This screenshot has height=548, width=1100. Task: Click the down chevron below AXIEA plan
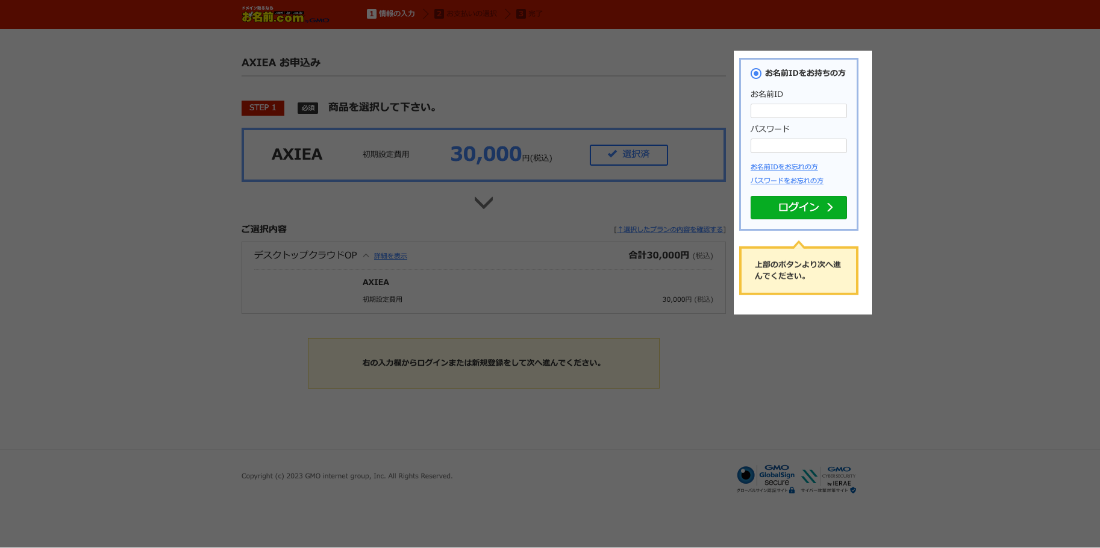pyautogui.click(x=484, y=203)
